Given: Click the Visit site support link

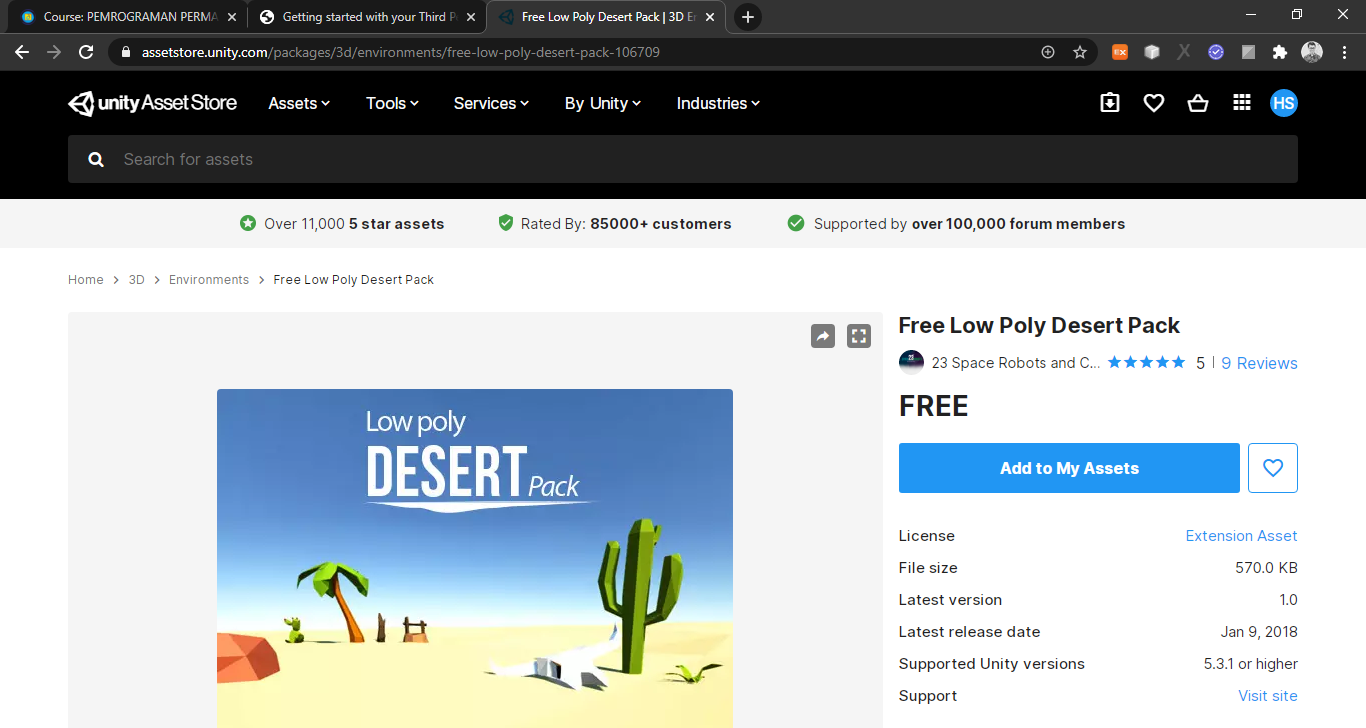Looking at the screenshot, I should click(1268, 696).
